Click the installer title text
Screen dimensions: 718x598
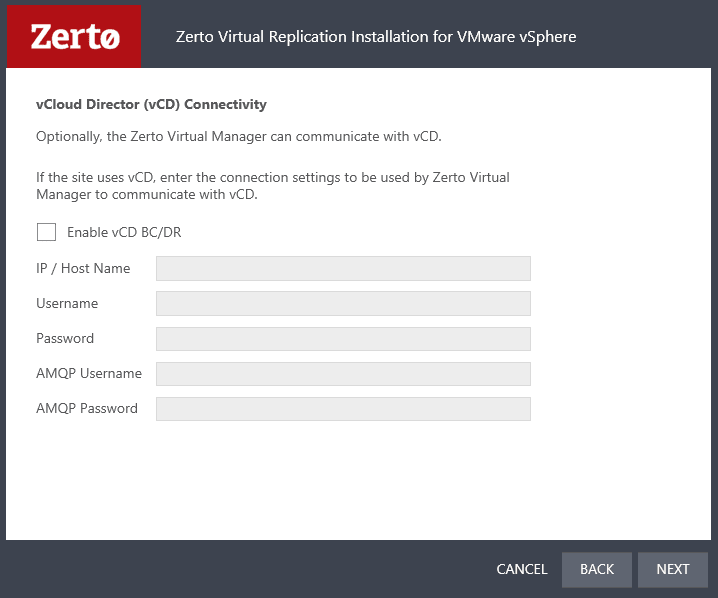(376, 37)
